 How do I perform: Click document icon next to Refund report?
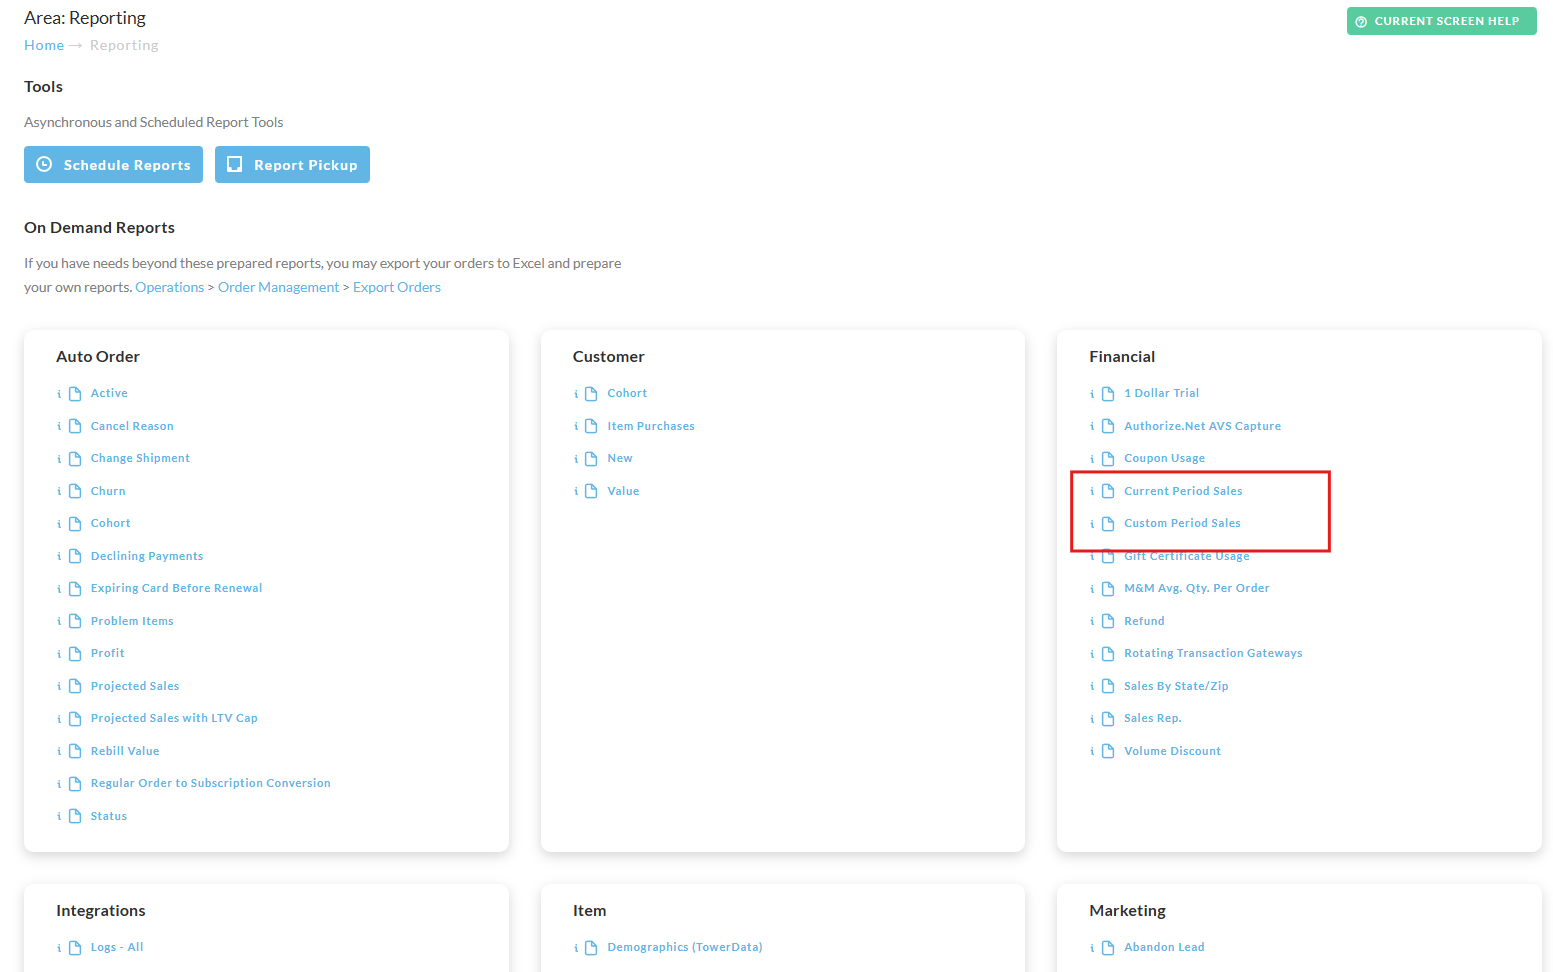click(x=1108, y=621)
